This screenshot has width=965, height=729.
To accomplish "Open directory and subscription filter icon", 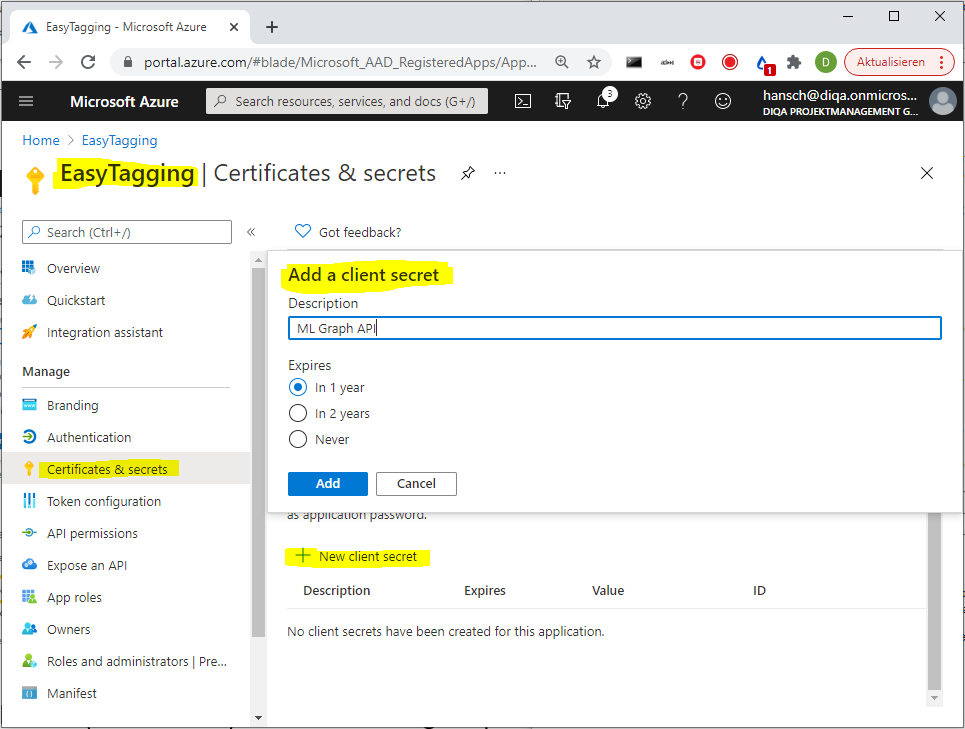I will 563,101.
